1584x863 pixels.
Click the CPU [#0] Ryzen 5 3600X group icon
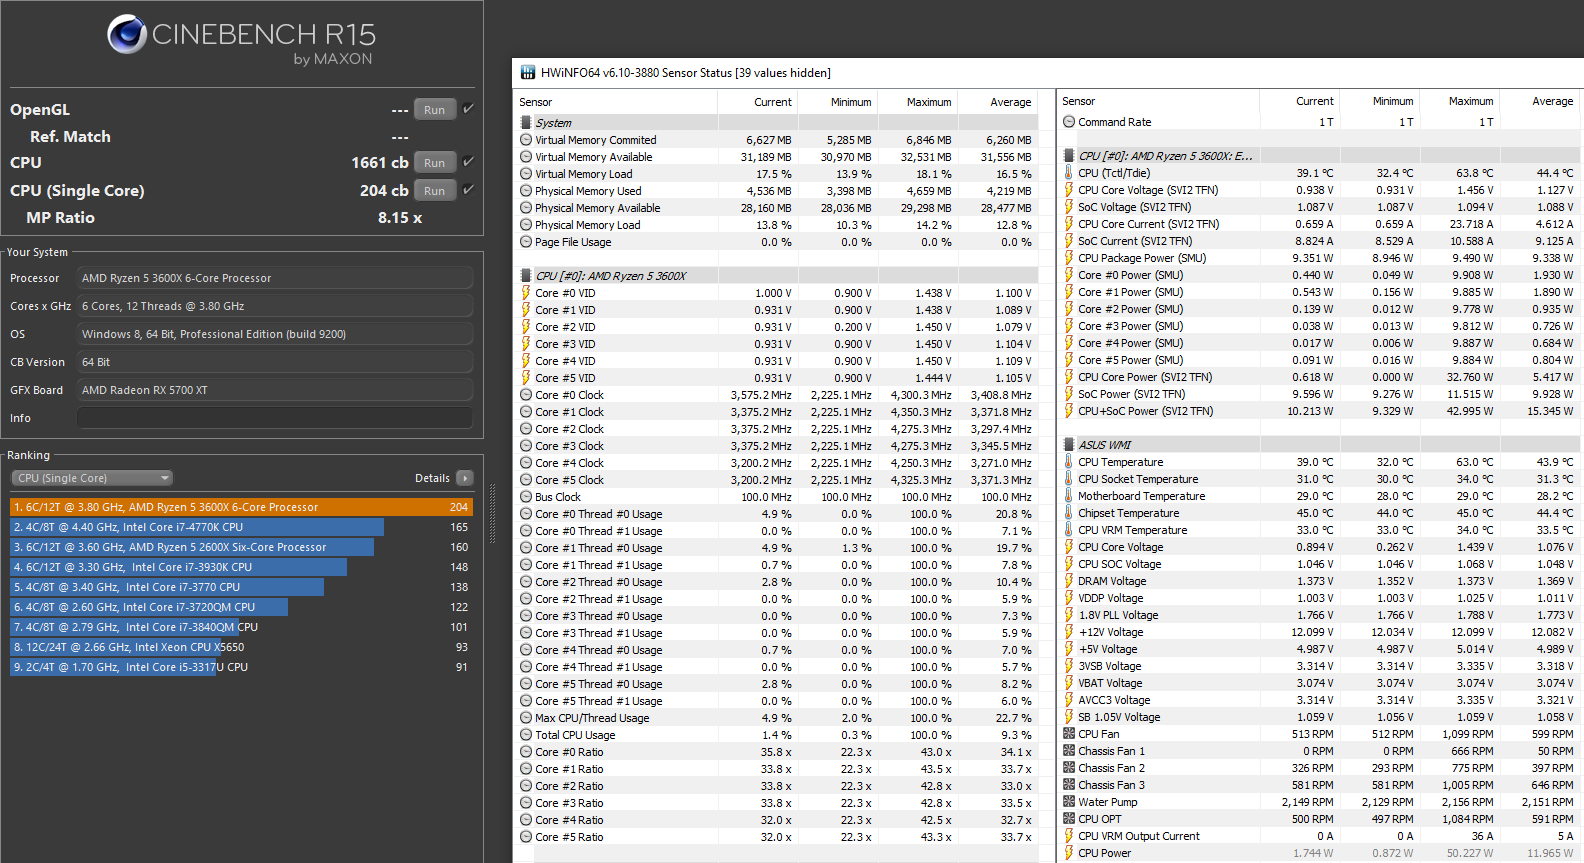(x=526, y=276)
